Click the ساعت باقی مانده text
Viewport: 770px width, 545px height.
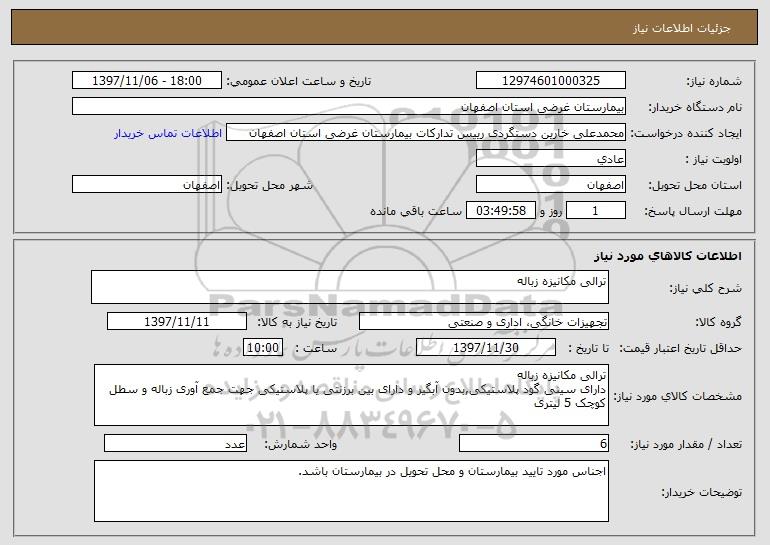coord(415,211)
